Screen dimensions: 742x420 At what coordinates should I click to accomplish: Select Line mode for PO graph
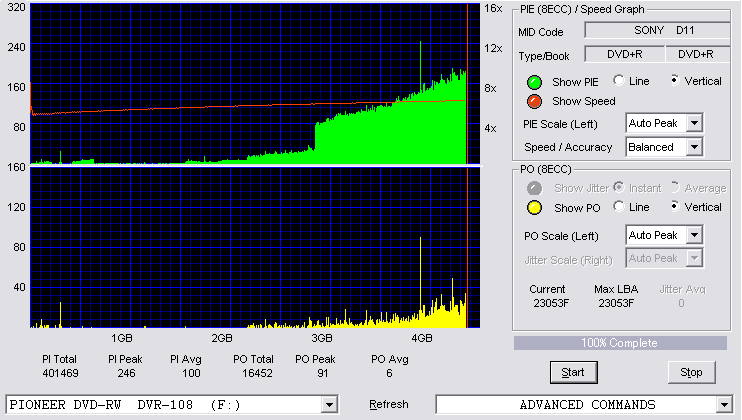618,206
